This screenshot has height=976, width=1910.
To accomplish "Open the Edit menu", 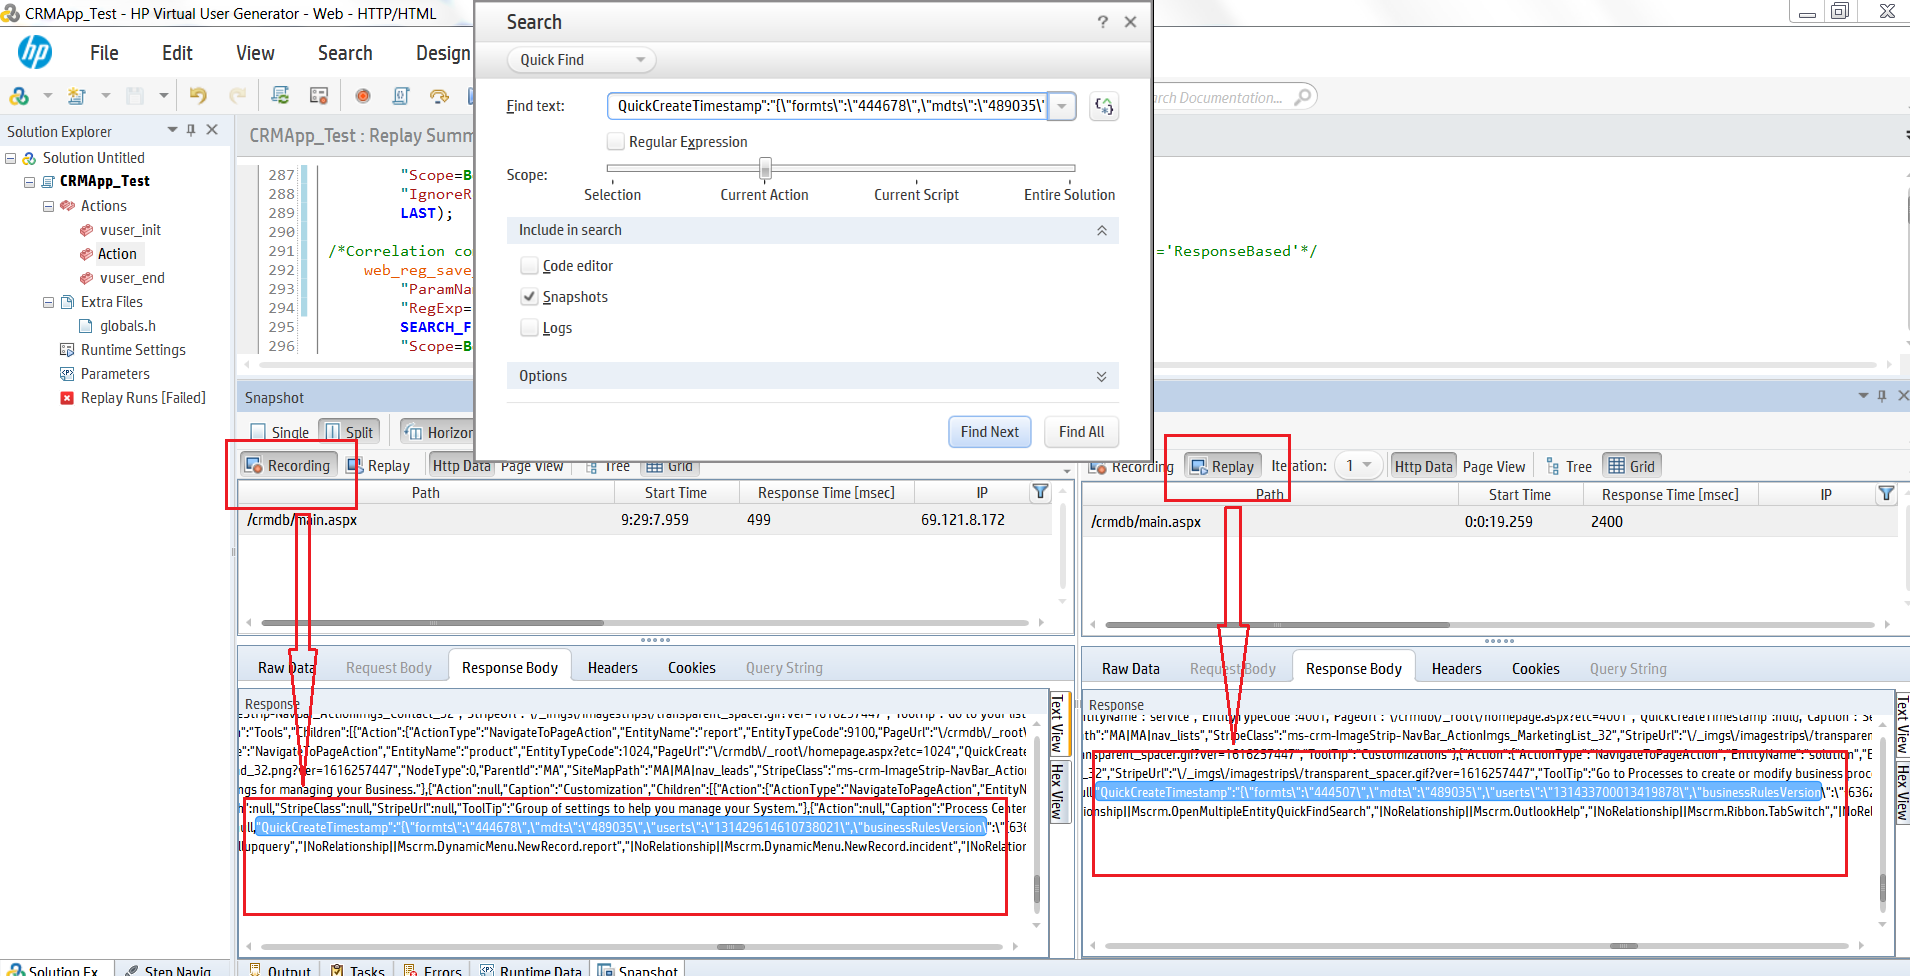I will 177,53.
